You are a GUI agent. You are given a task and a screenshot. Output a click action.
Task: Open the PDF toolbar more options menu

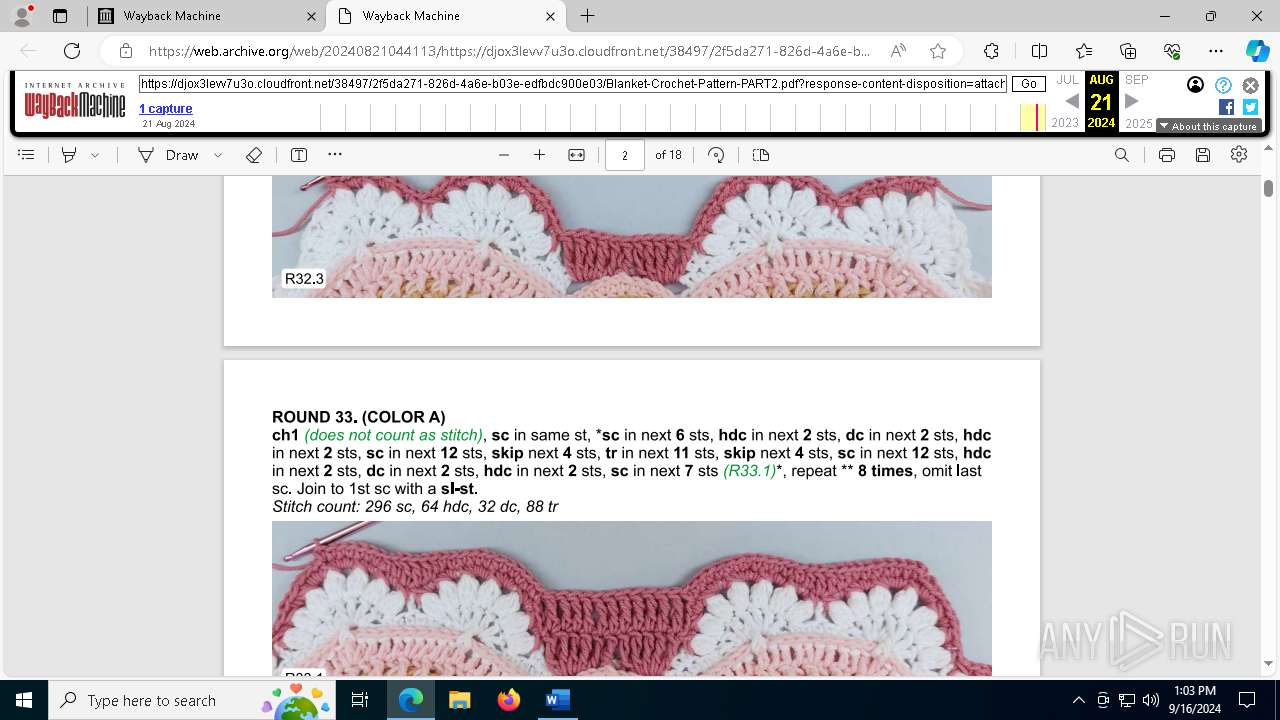coord(335,155)
